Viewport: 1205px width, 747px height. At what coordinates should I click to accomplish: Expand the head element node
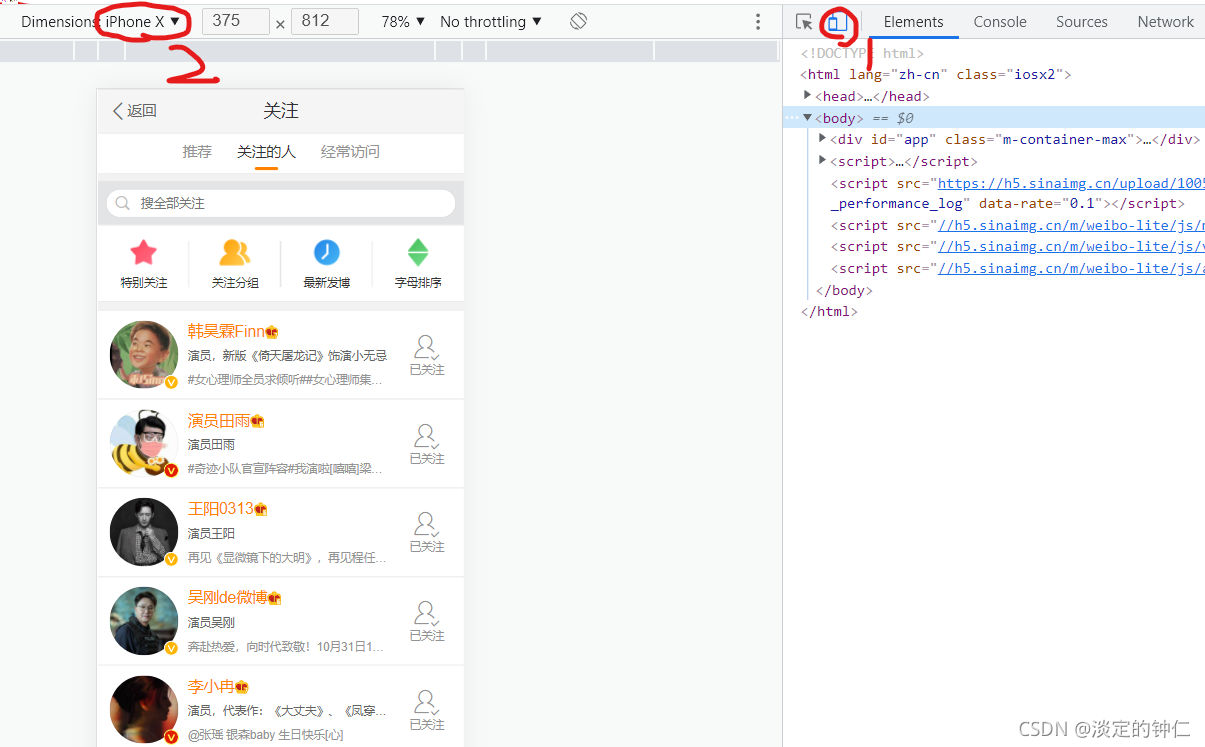(x=808, y=95)
